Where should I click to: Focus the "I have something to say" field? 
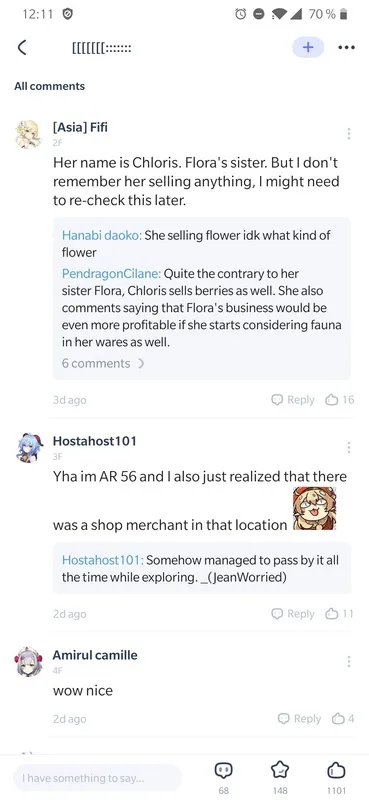point(97,778)
